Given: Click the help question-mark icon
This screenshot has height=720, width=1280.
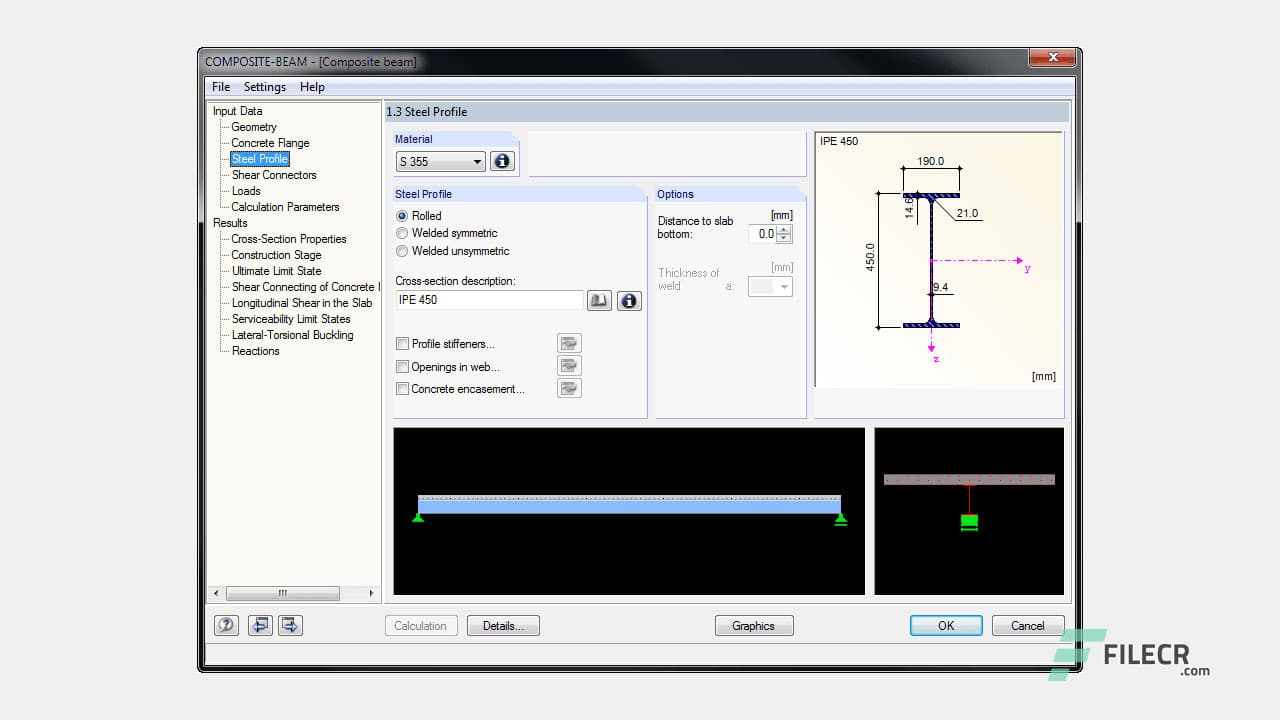Looking at the screenshot, I should pyautogui.click(x=226, y=624).
